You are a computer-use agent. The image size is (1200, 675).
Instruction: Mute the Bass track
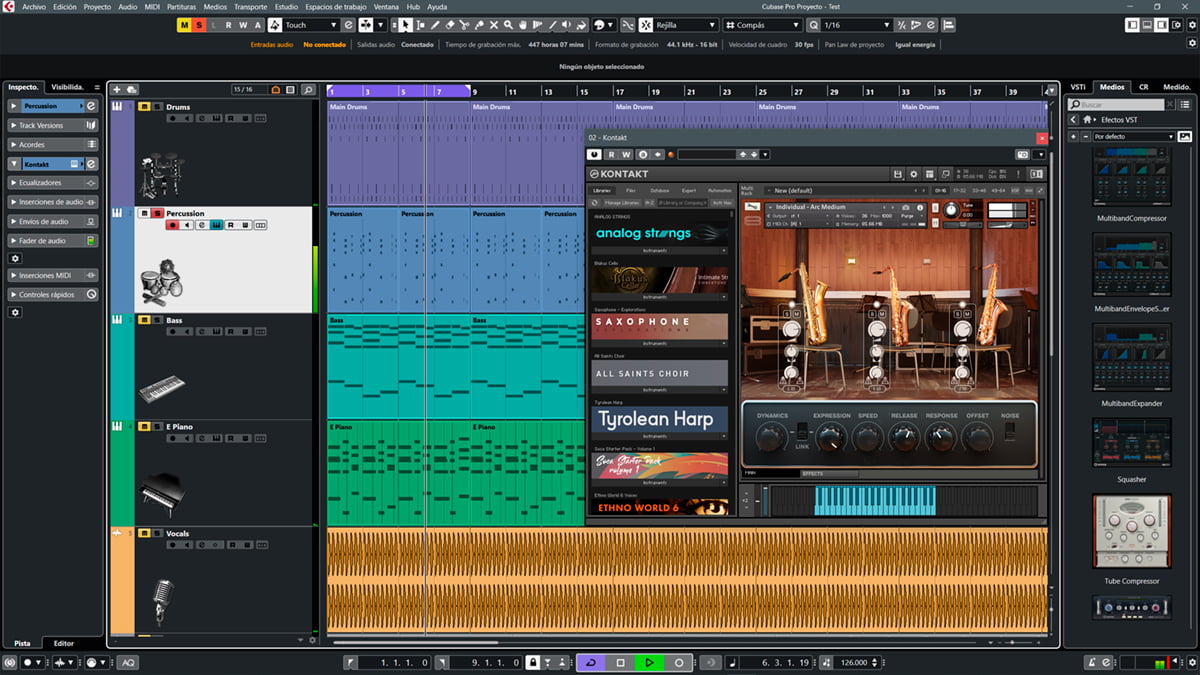144,320
